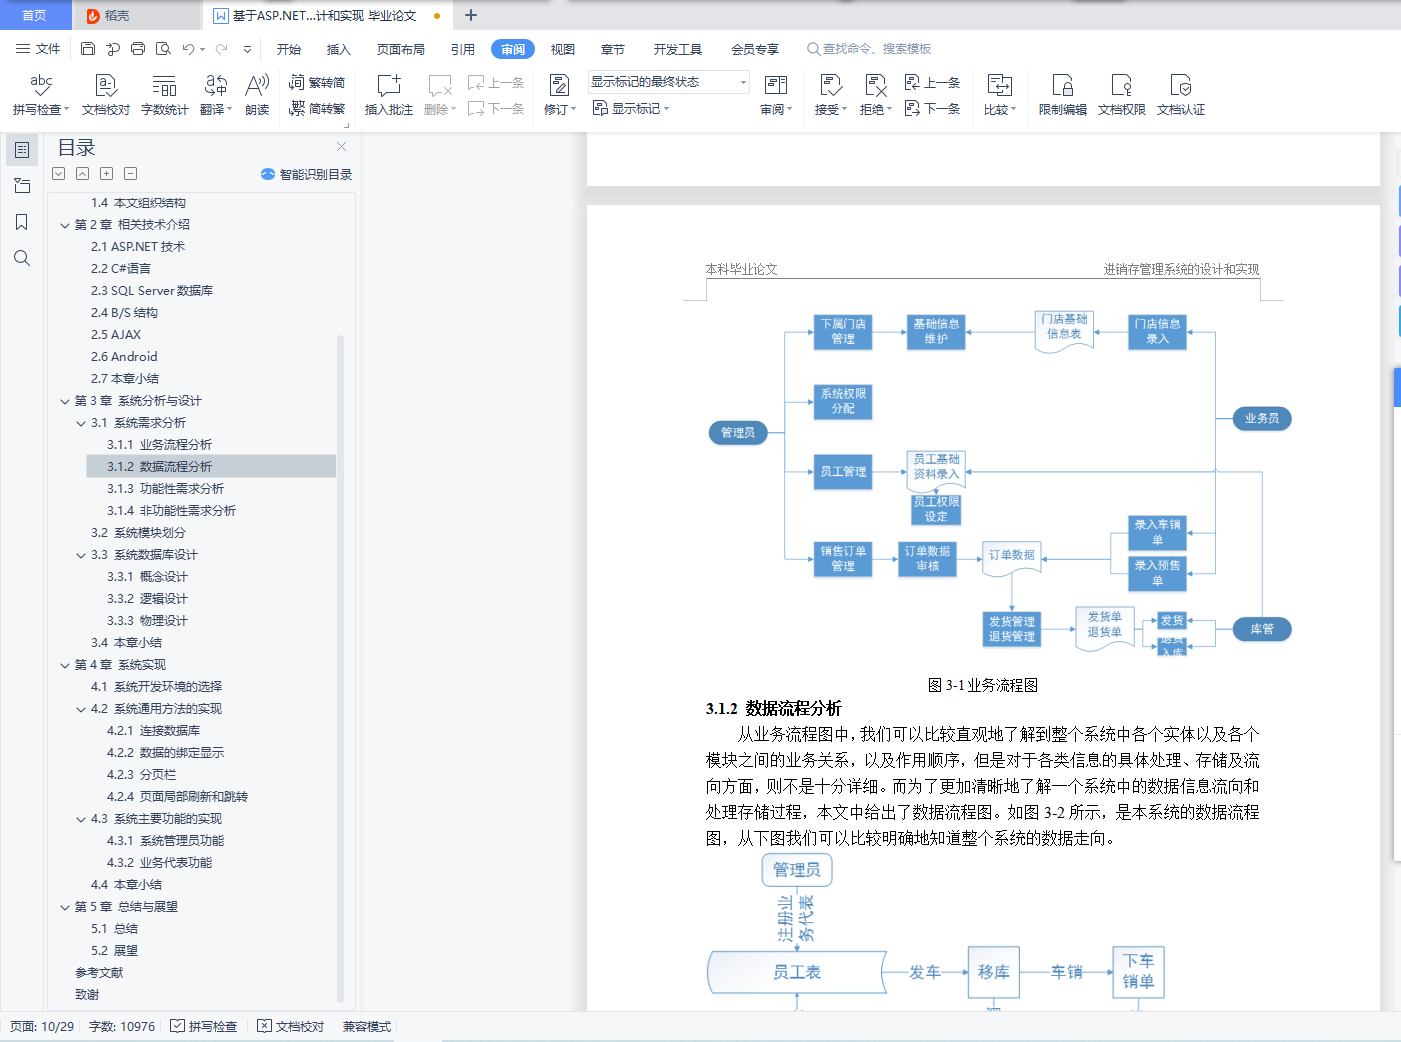This screenshot has width=1401, height=1042.
Task: Collapse the 4.2 系统通用方法的实现 node
Action: pos(81,709)
